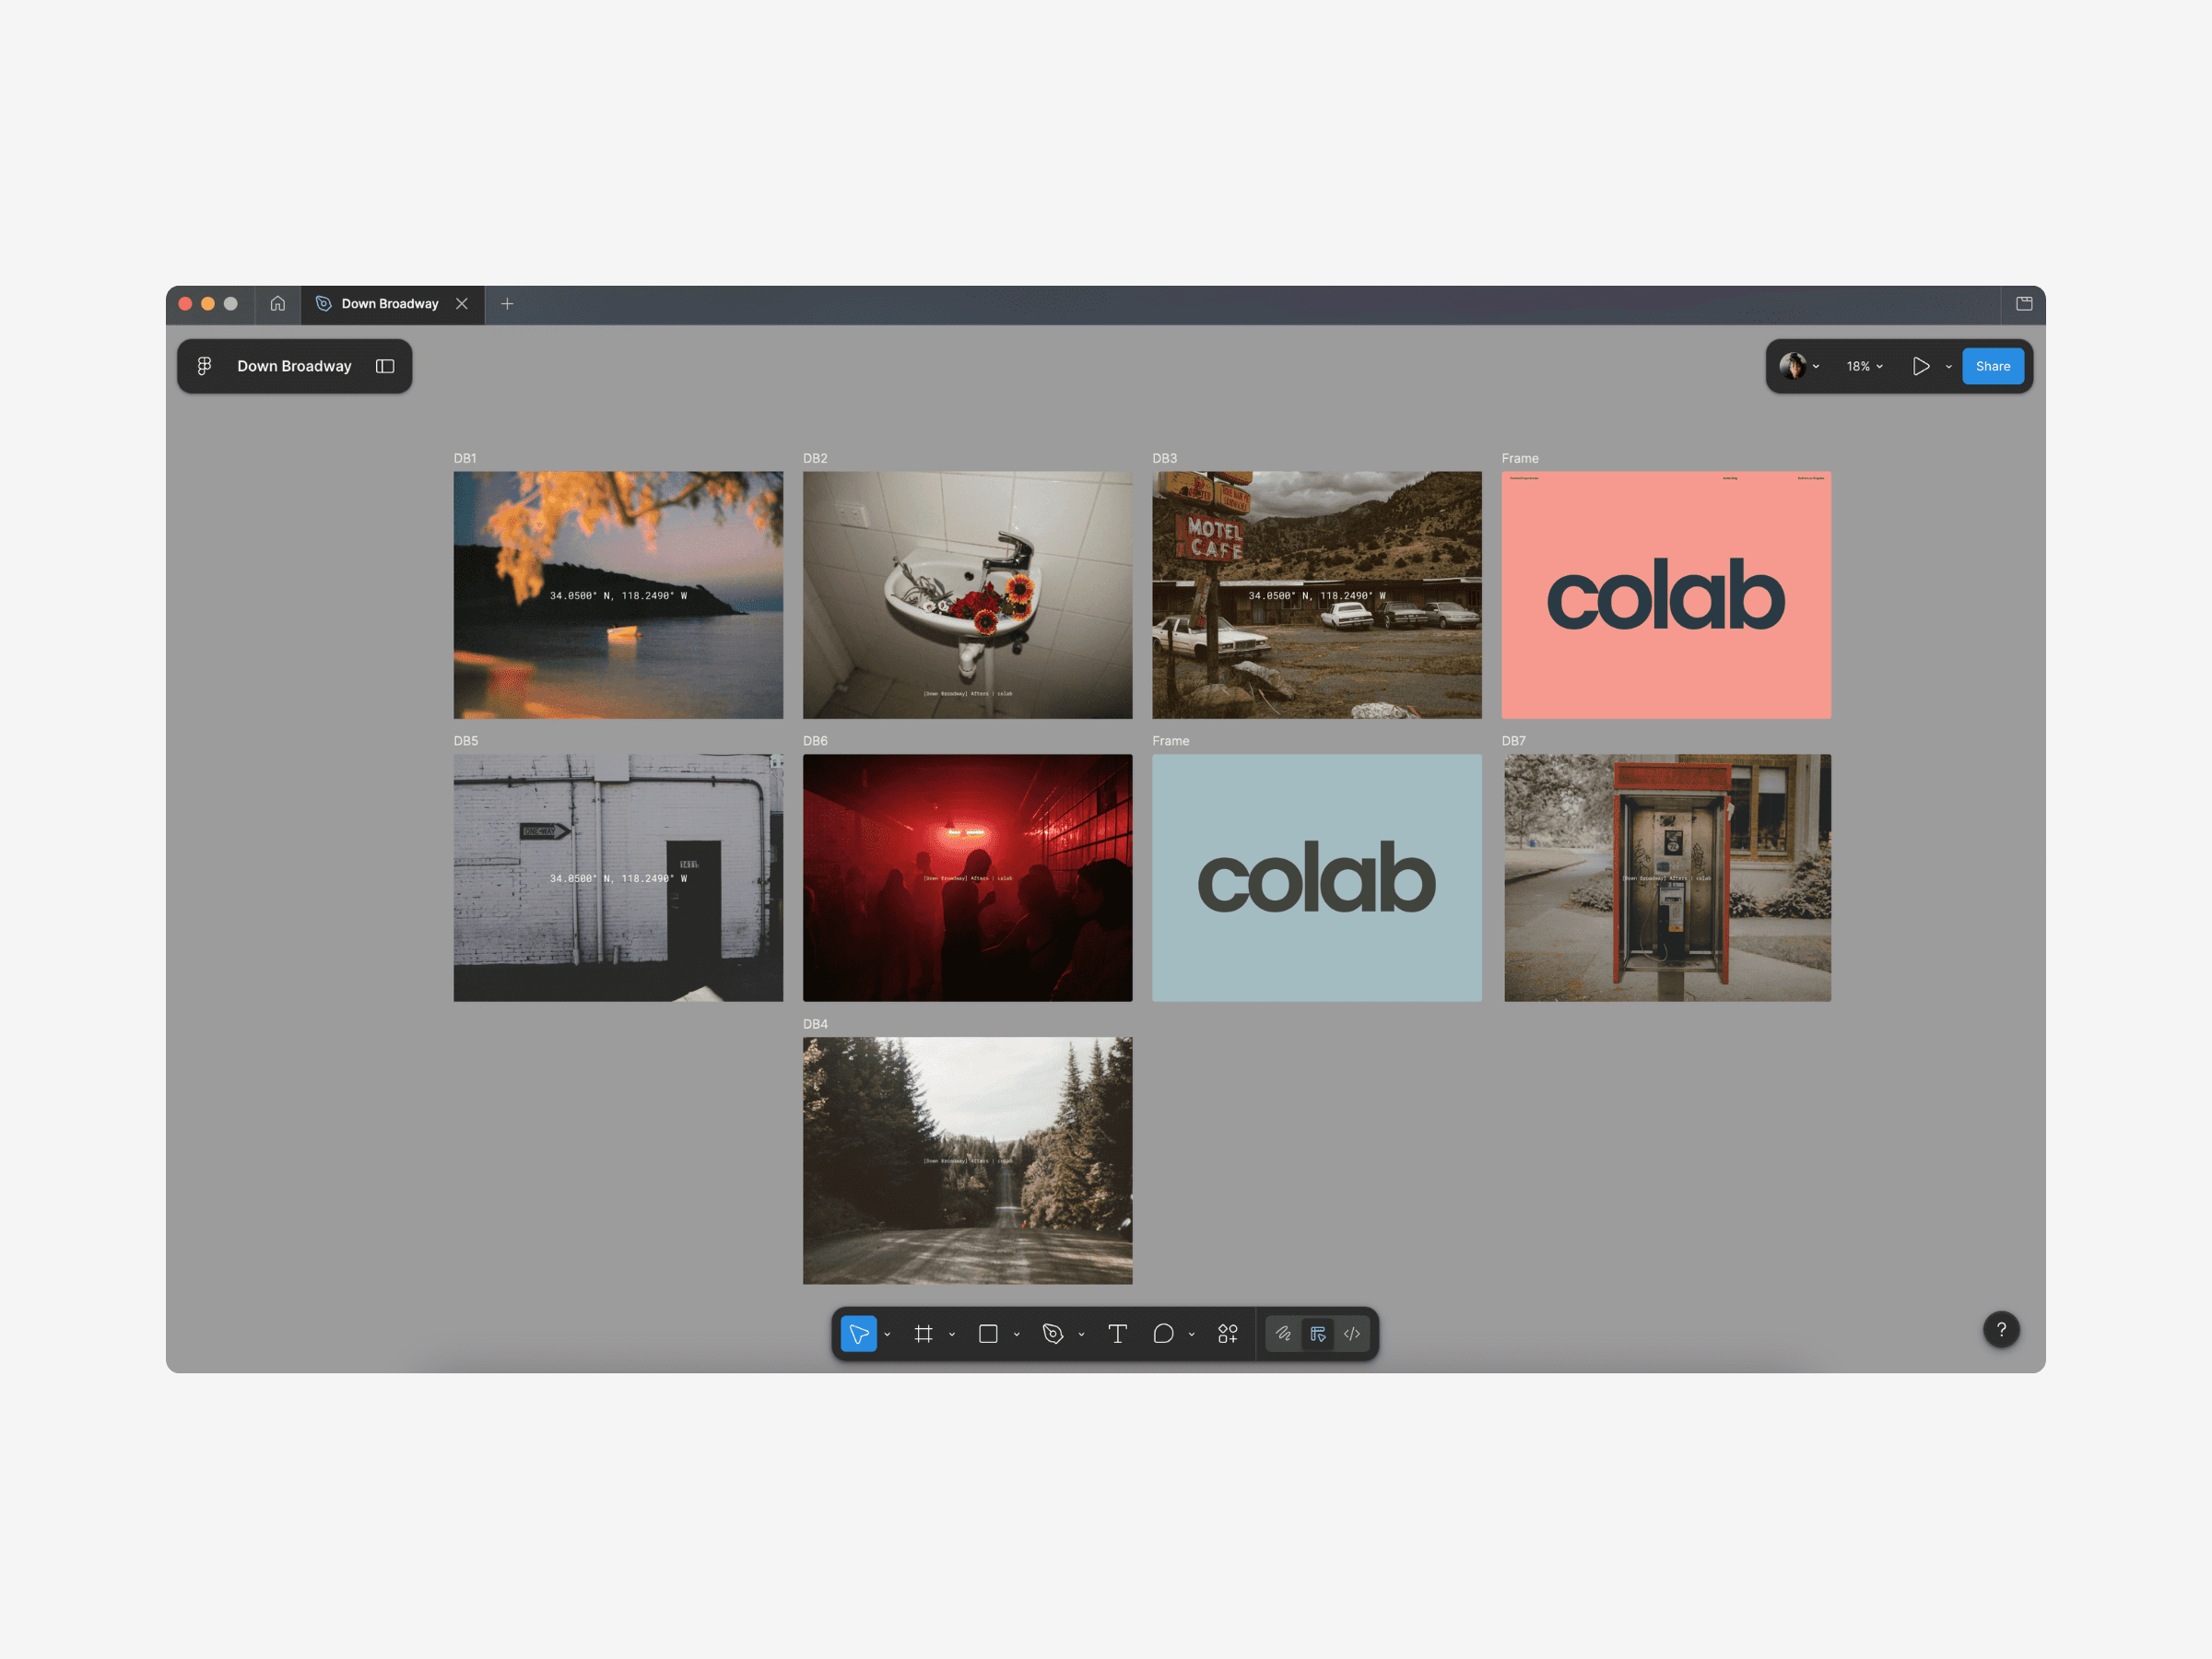Click the blue Share button
Screen dimensions: 2212x1659
[x=1992, y=366]
